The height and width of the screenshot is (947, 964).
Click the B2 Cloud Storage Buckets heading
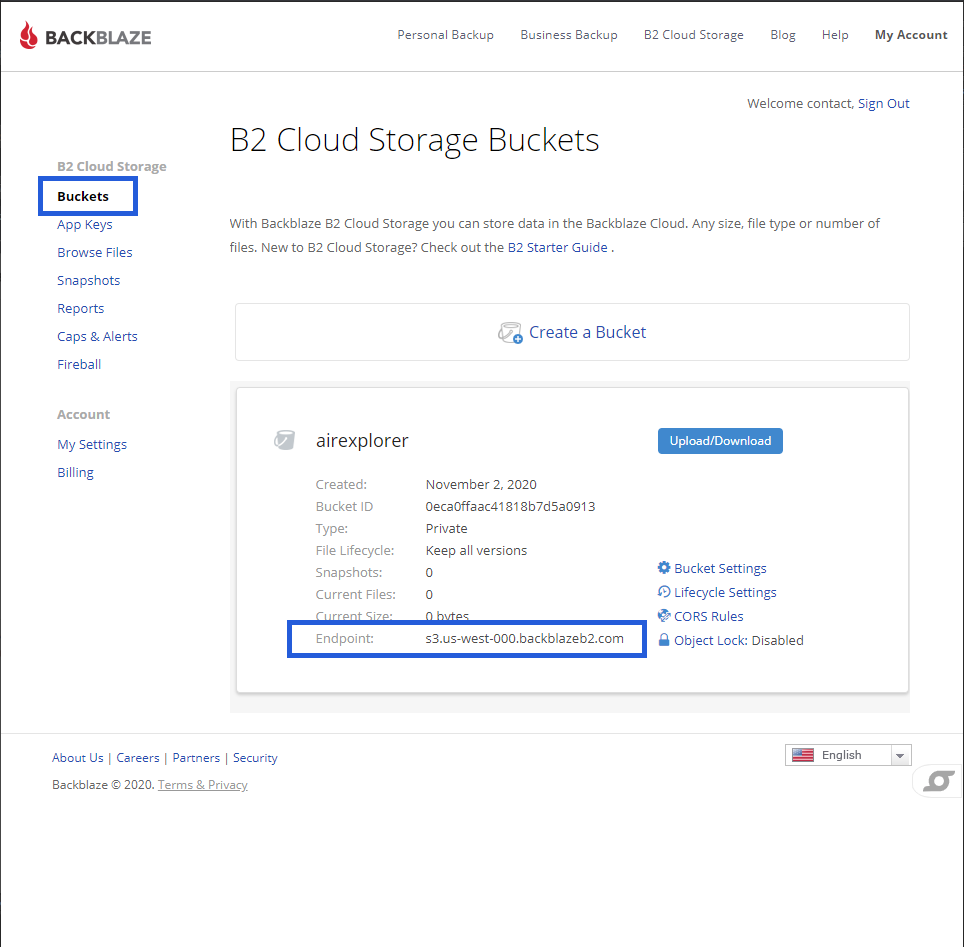pos(414,140)
